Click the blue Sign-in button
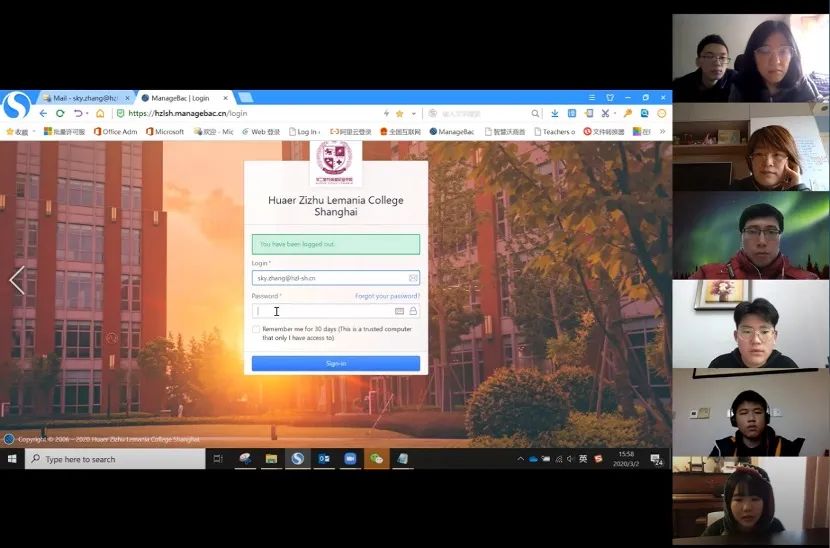This screenshot has height=548, width=830. point(336,363)
